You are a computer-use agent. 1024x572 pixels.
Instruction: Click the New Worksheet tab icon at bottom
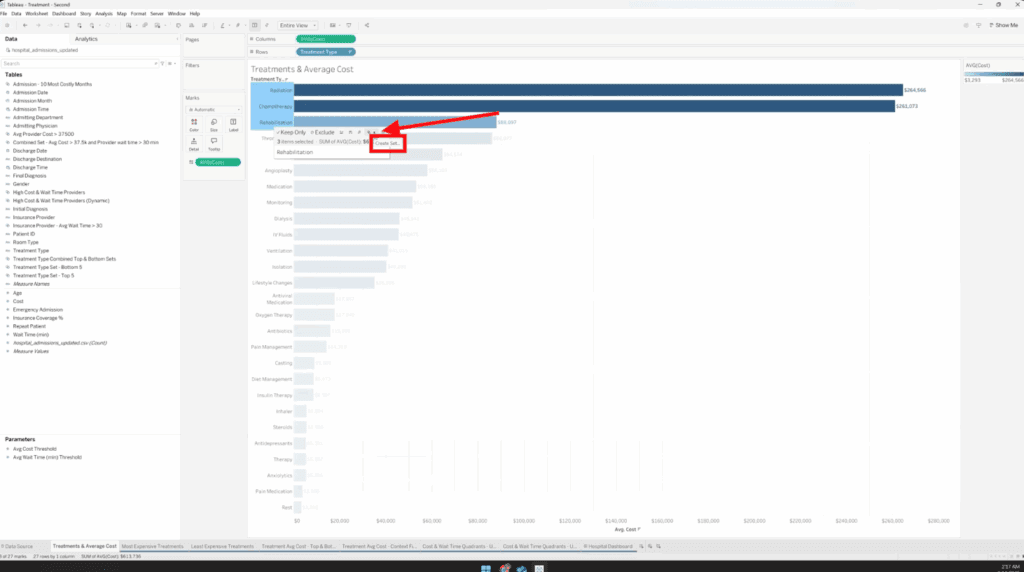641,547
